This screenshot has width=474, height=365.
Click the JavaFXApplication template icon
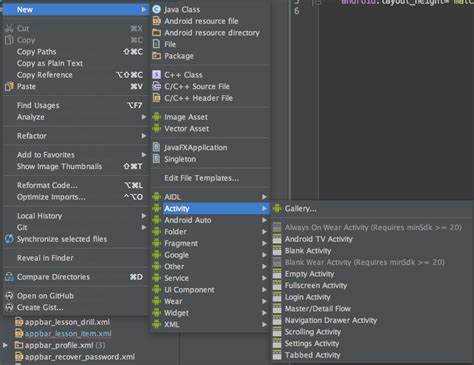(156, 147)
